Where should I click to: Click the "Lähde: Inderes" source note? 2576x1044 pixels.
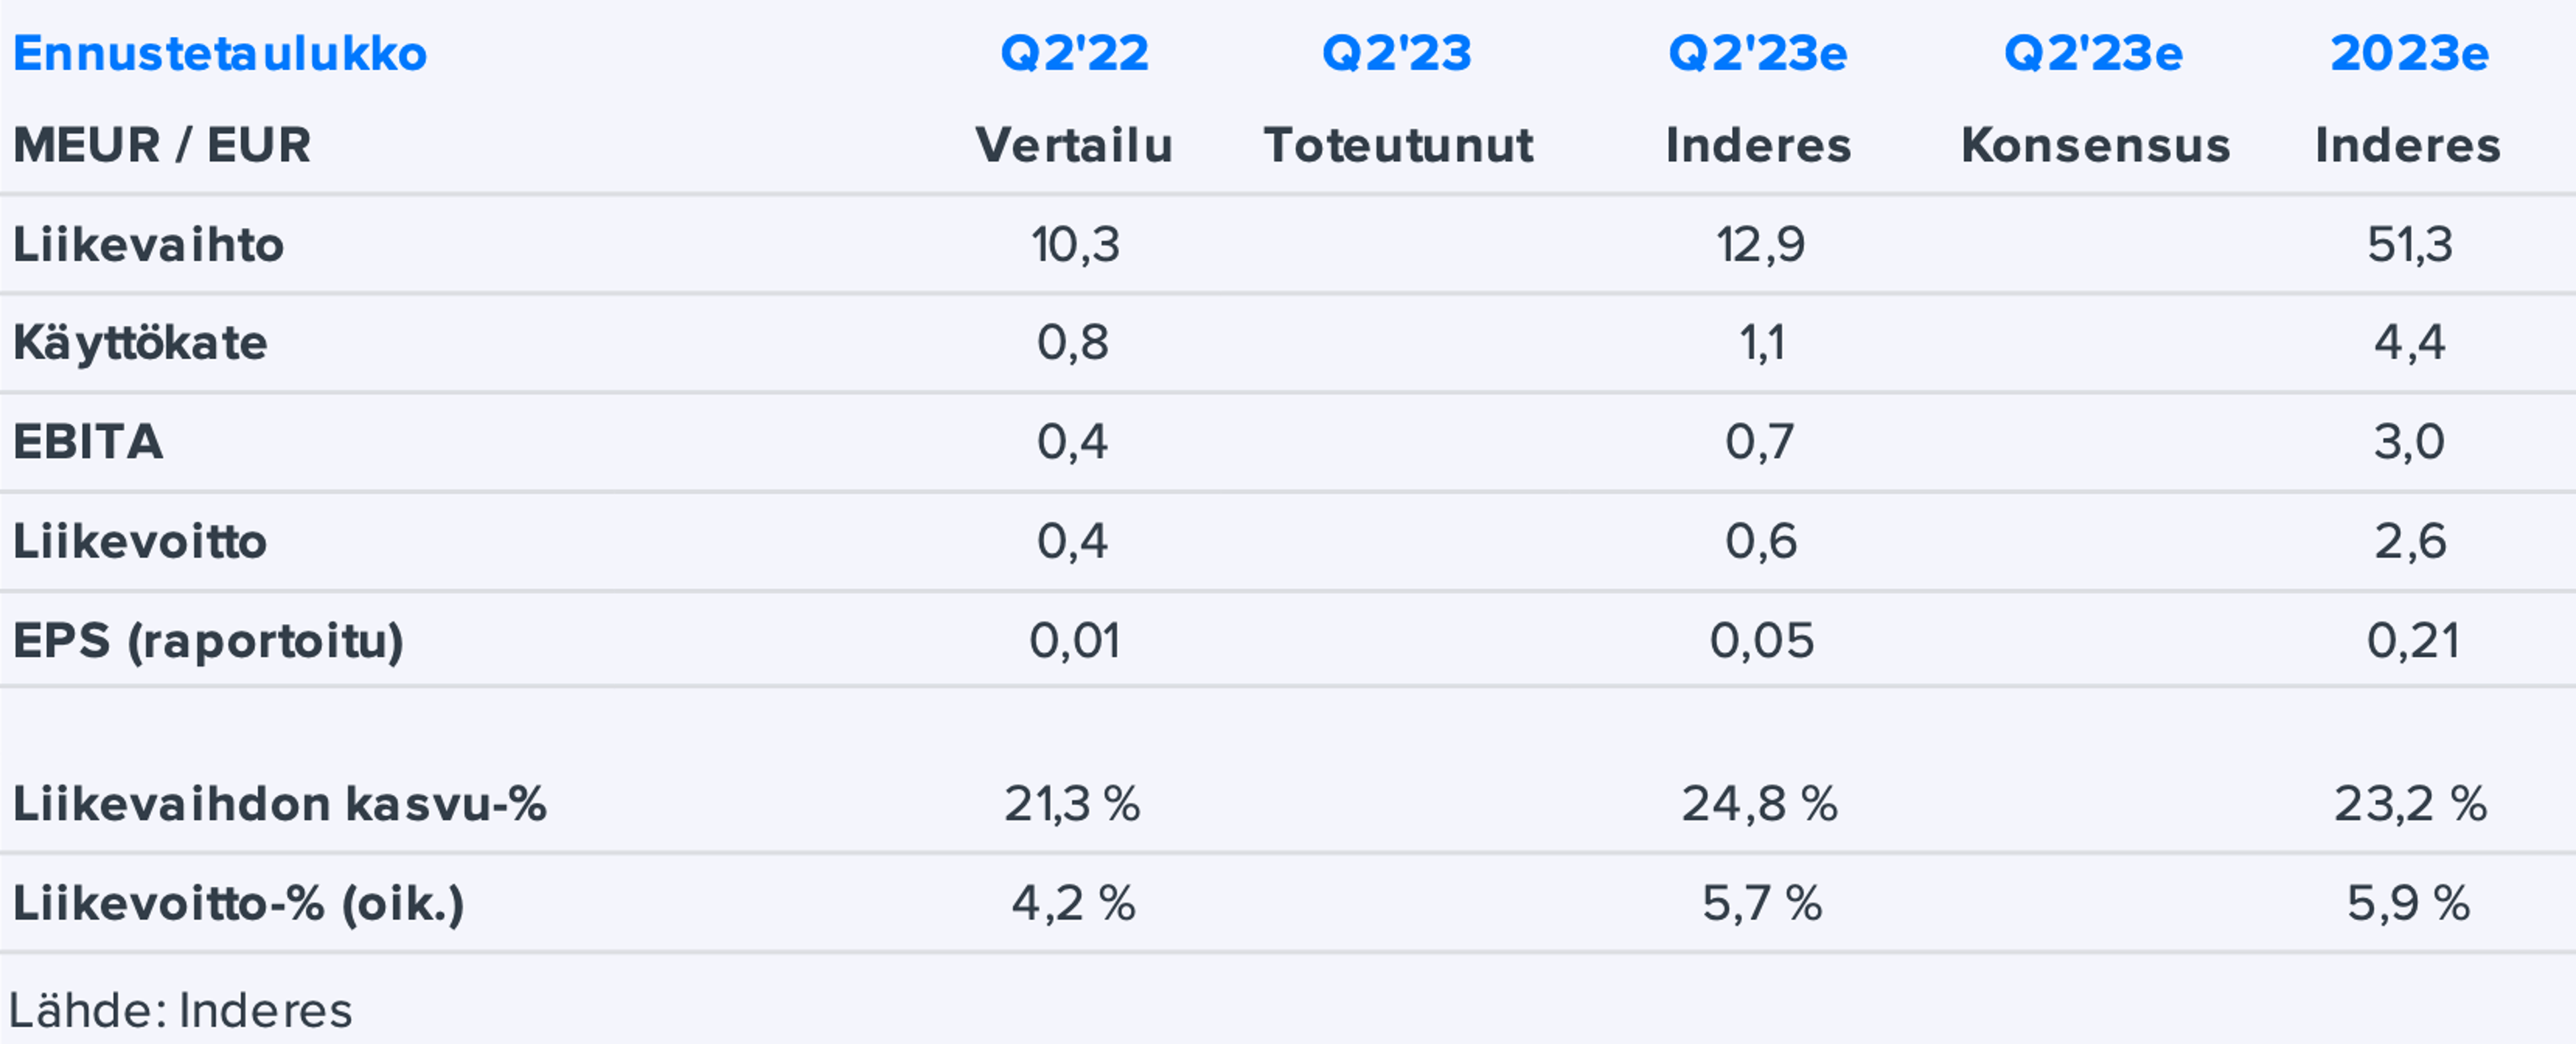(181, 1010)
